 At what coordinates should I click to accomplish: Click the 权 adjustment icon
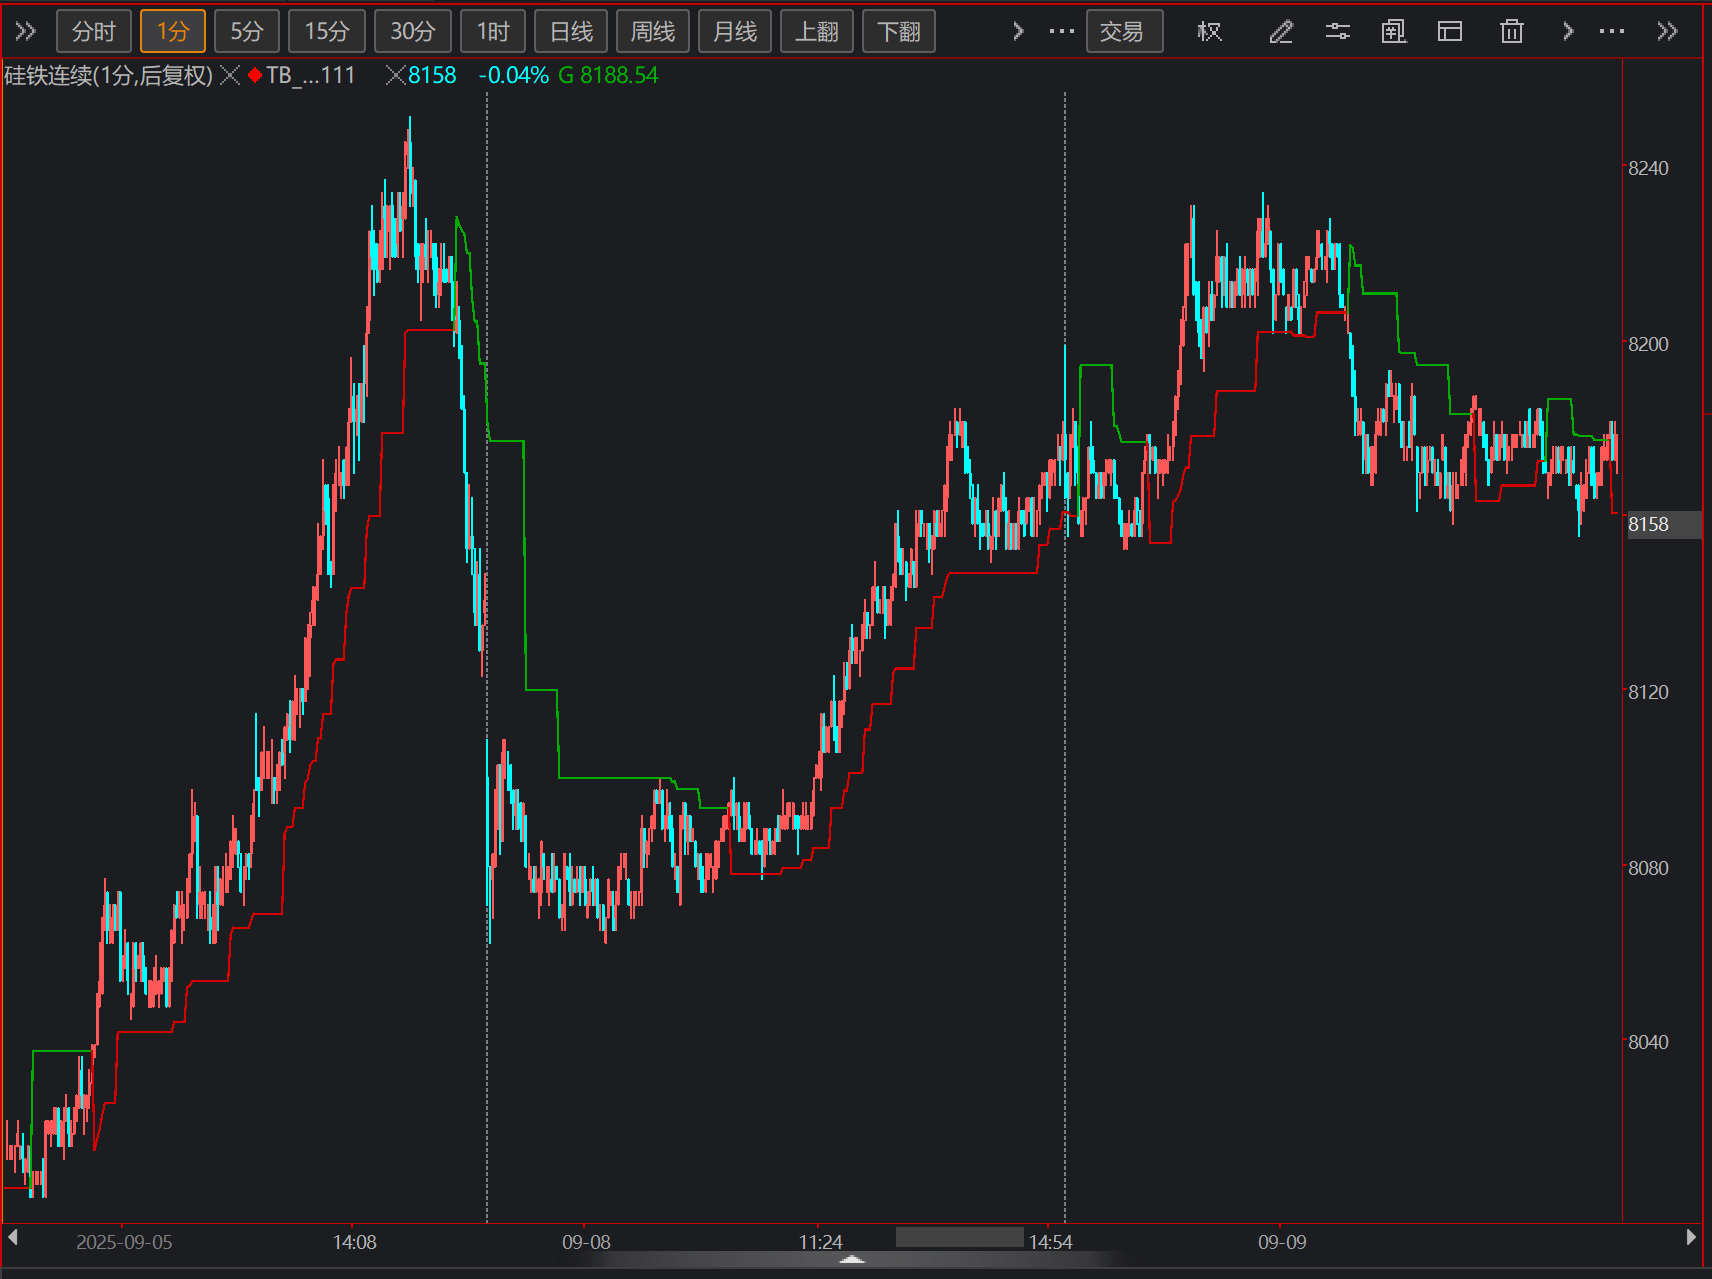click(x=1209, y=32)
